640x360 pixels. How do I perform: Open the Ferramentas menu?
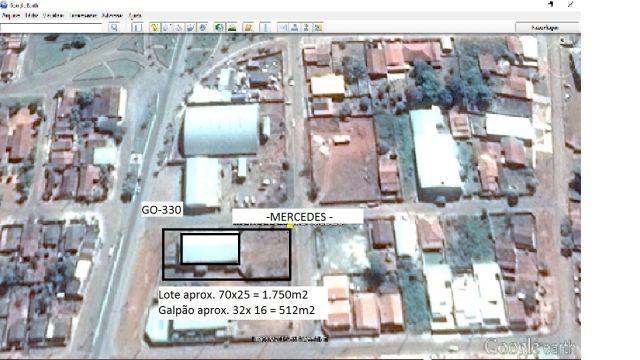click(x=83, y=16)
